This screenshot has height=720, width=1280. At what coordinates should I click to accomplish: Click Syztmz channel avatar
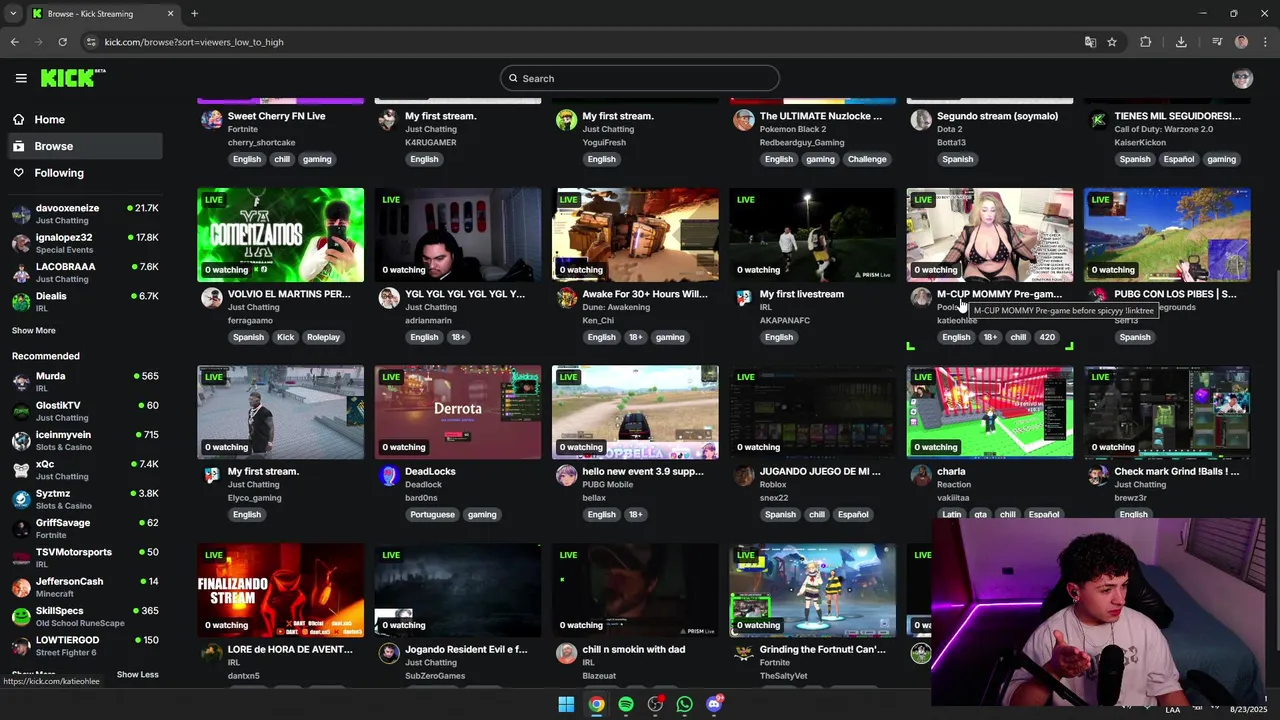(x=21, y=499)
